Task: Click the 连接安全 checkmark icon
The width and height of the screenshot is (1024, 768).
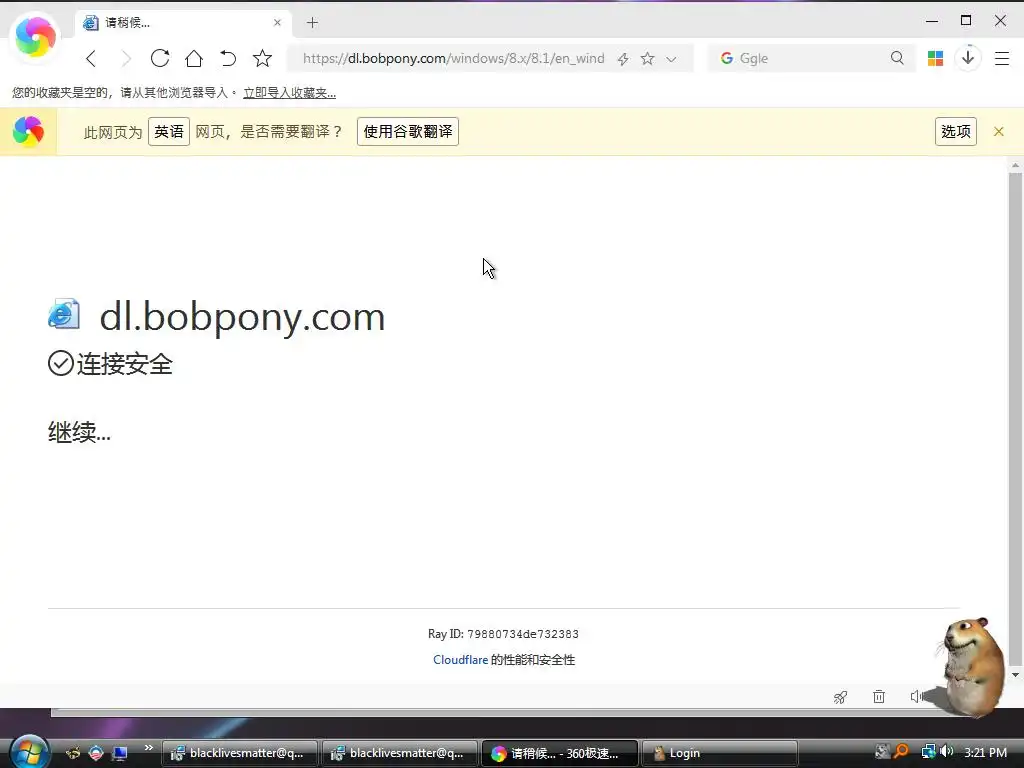Action: (x=61, y=363)
